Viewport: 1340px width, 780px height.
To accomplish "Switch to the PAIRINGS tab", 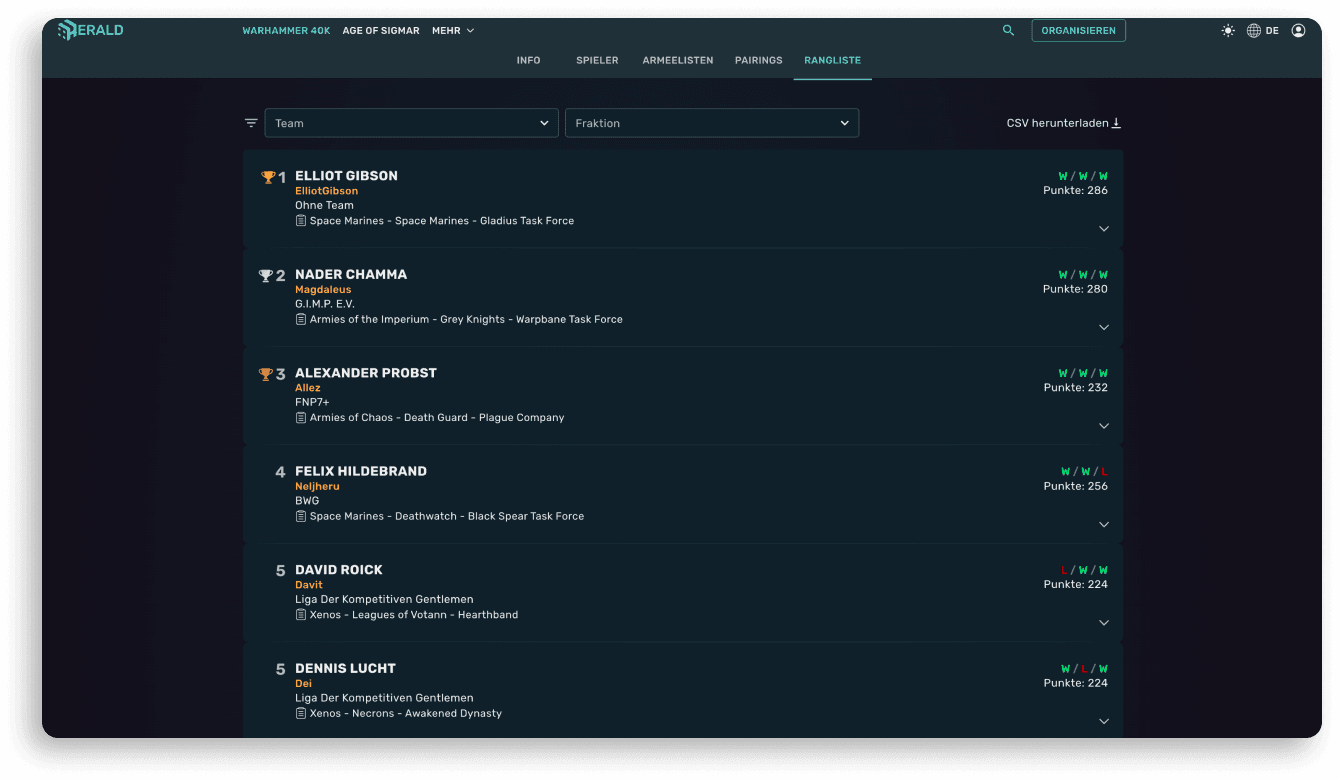I will [x=758, y=60].
